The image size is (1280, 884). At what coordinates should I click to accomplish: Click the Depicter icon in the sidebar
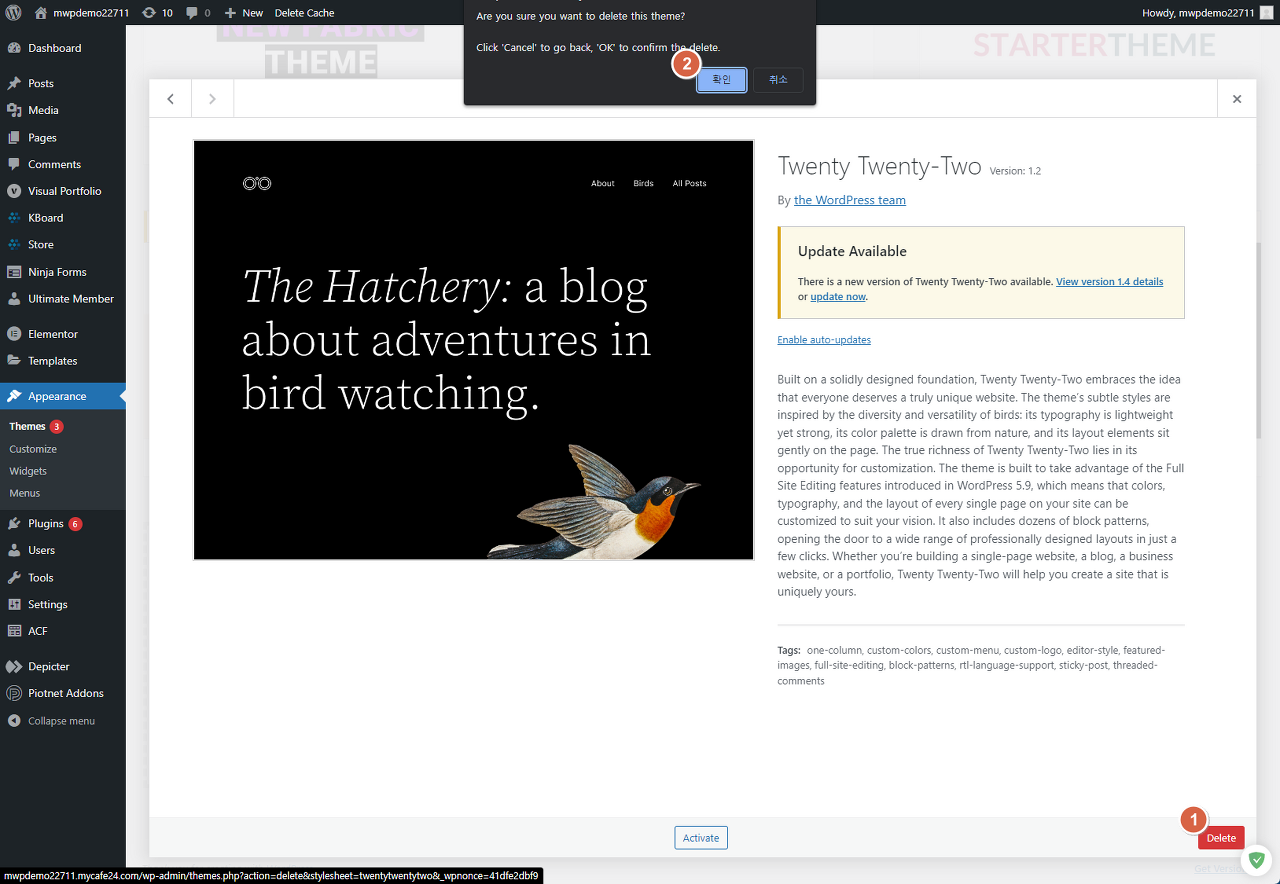pyautogui.click(x=14, y=666)
